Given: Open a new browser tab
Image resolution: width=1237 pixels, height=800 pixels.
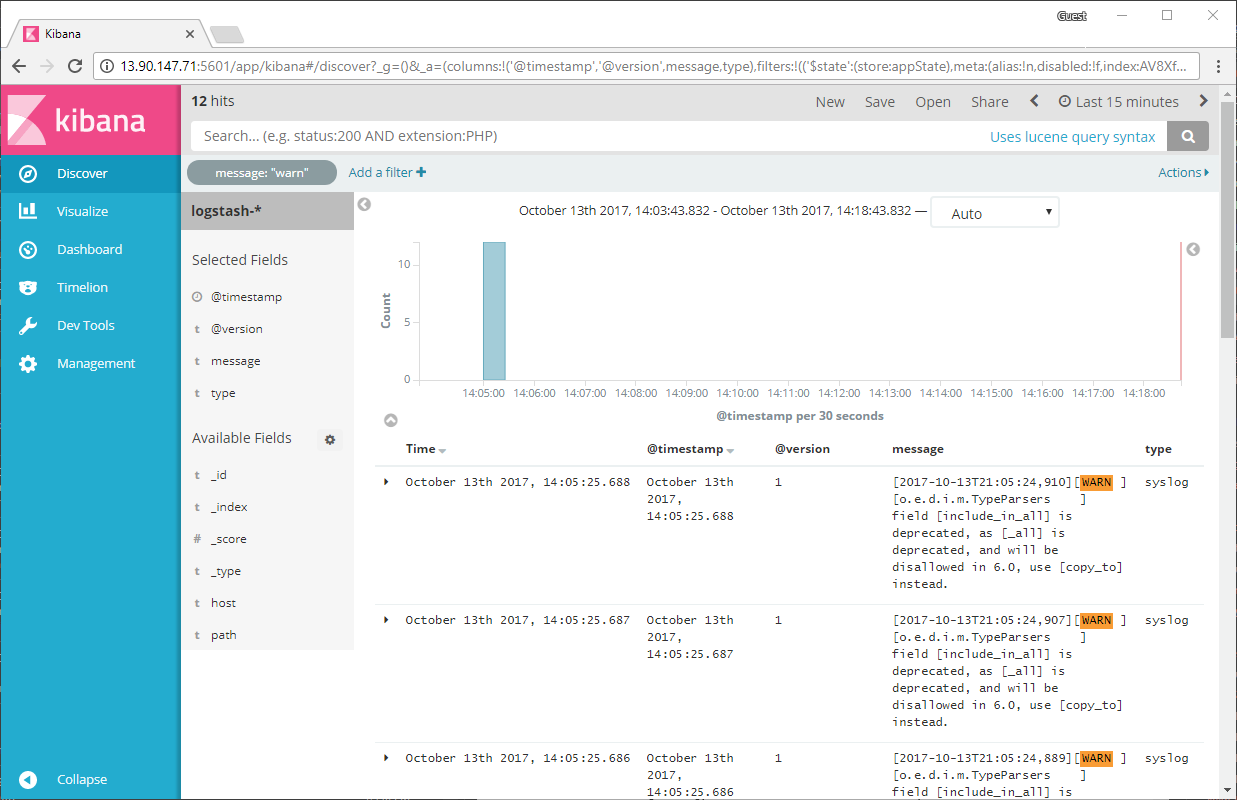Looking at the screenshot, I should pyautogui.click(x=227, y=35).
